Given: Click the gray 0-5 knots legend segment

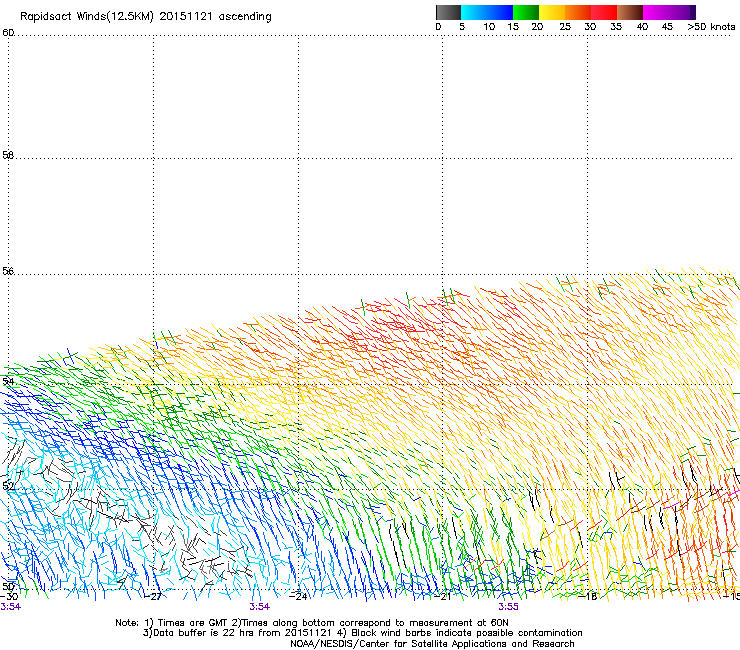Looking at the screenshot, I should click(448, 12).
